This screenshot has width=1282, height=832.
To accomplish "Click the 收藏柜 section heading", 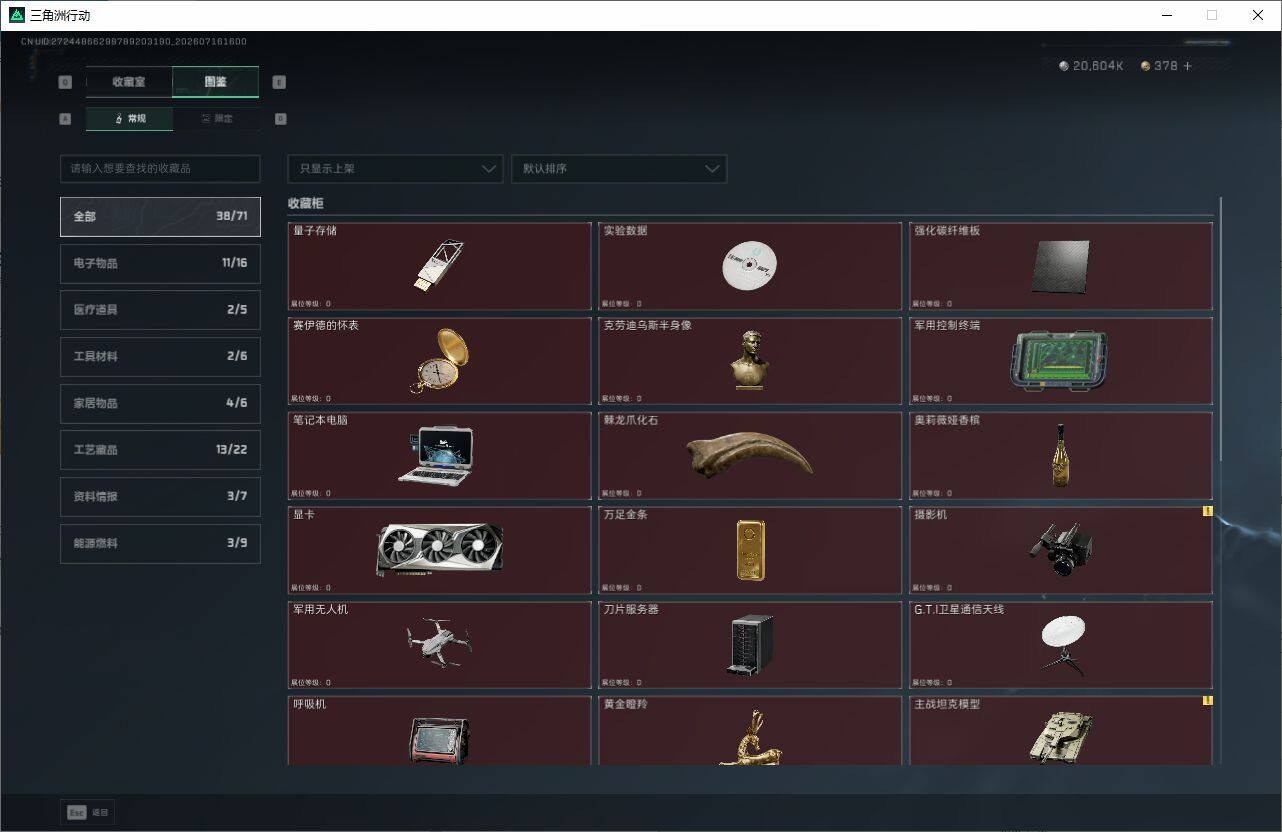I will 306,203.
